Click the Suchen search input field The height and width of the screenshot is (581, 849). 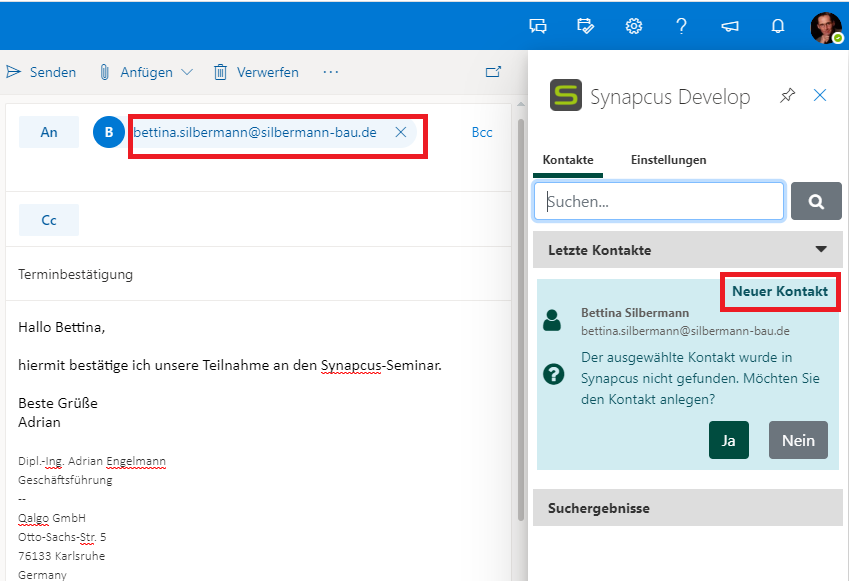click(x=659, y=201)
